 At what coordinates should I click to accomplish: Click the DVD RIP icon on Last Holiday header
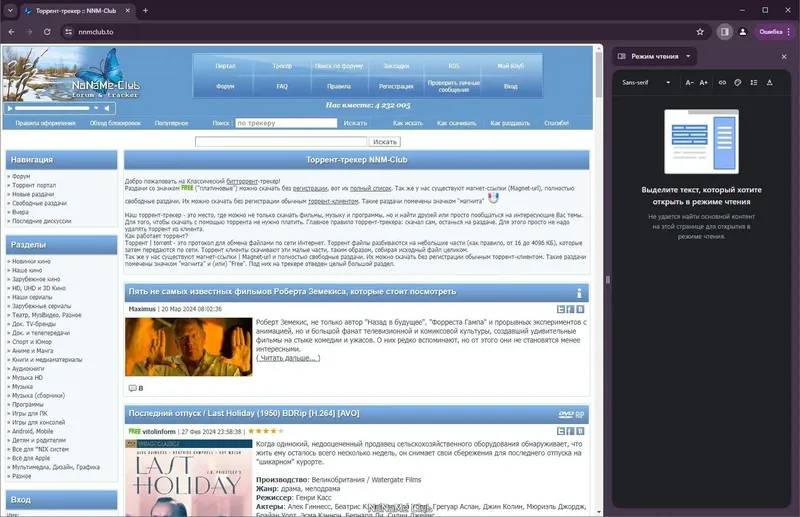[571, 414]
